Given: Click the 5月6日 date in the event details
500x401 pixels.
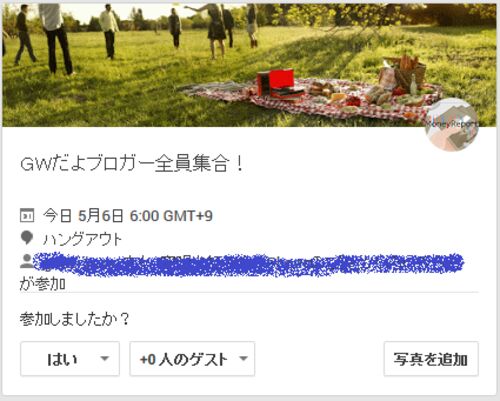Looking at the screenshot, I should click(x=100, y=216).
